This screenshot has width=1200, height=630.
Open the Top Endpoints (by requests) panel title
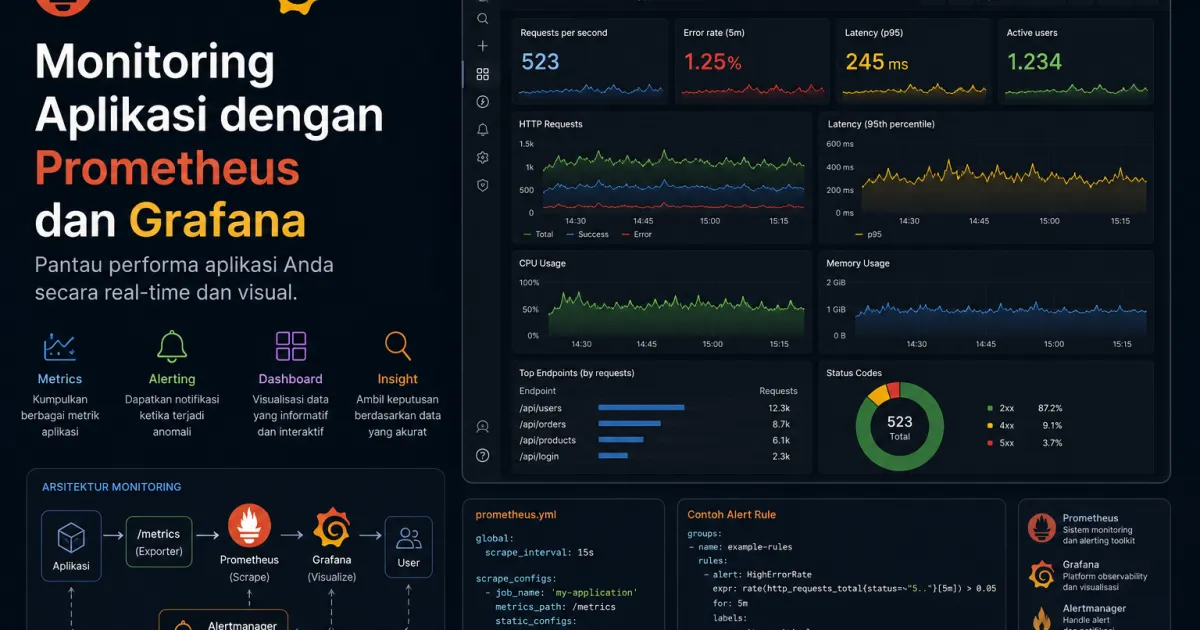[x=577, y=373]
